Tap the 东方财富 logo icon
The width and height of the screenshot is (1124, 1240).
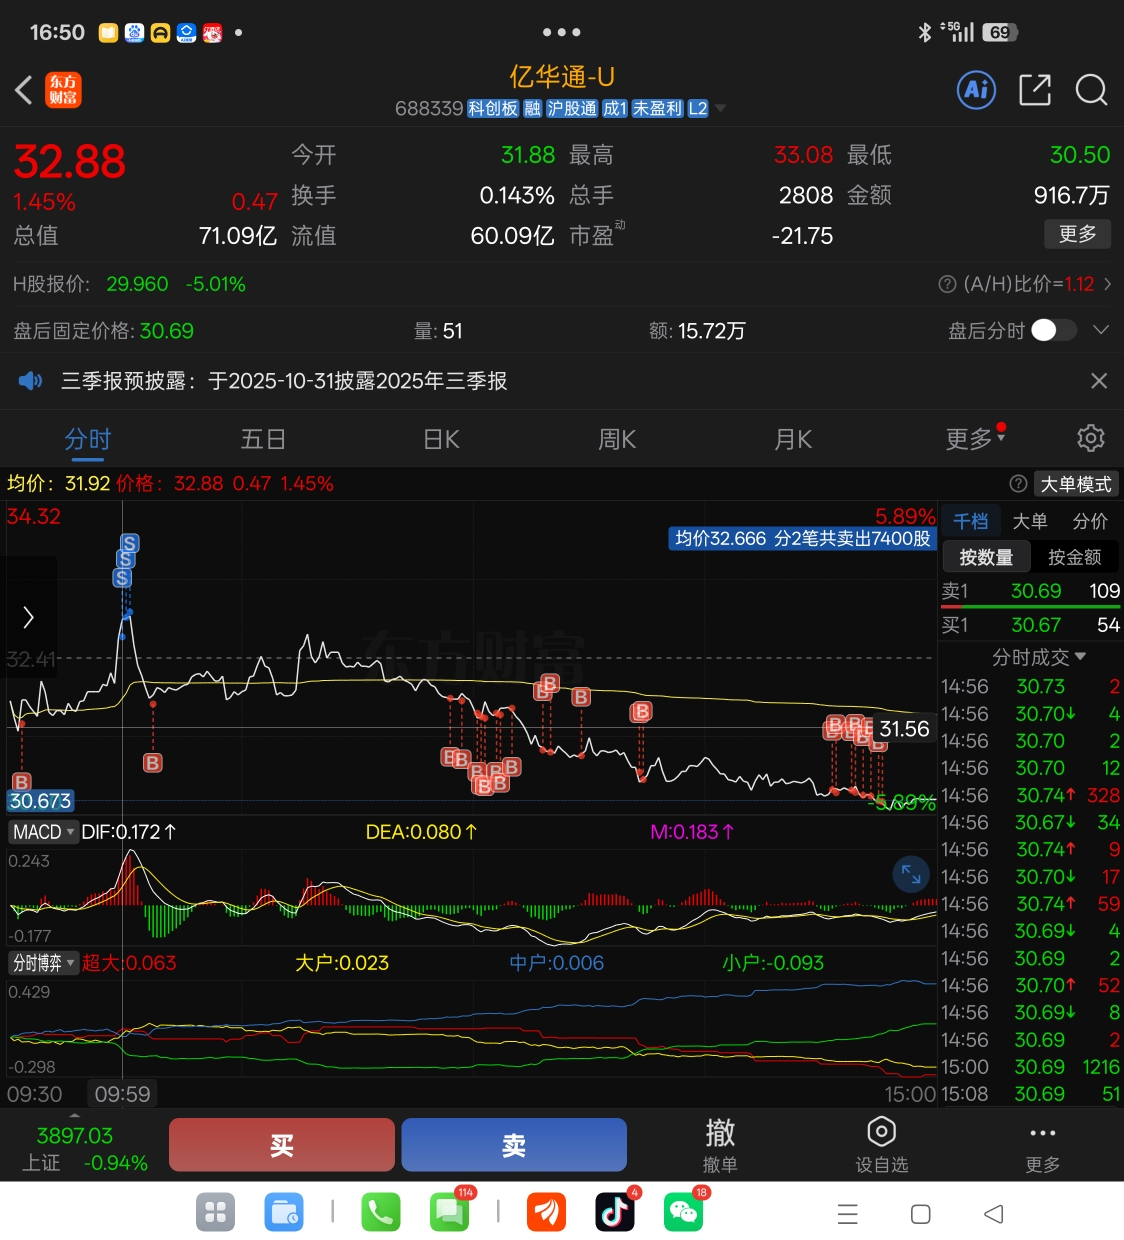63,90
